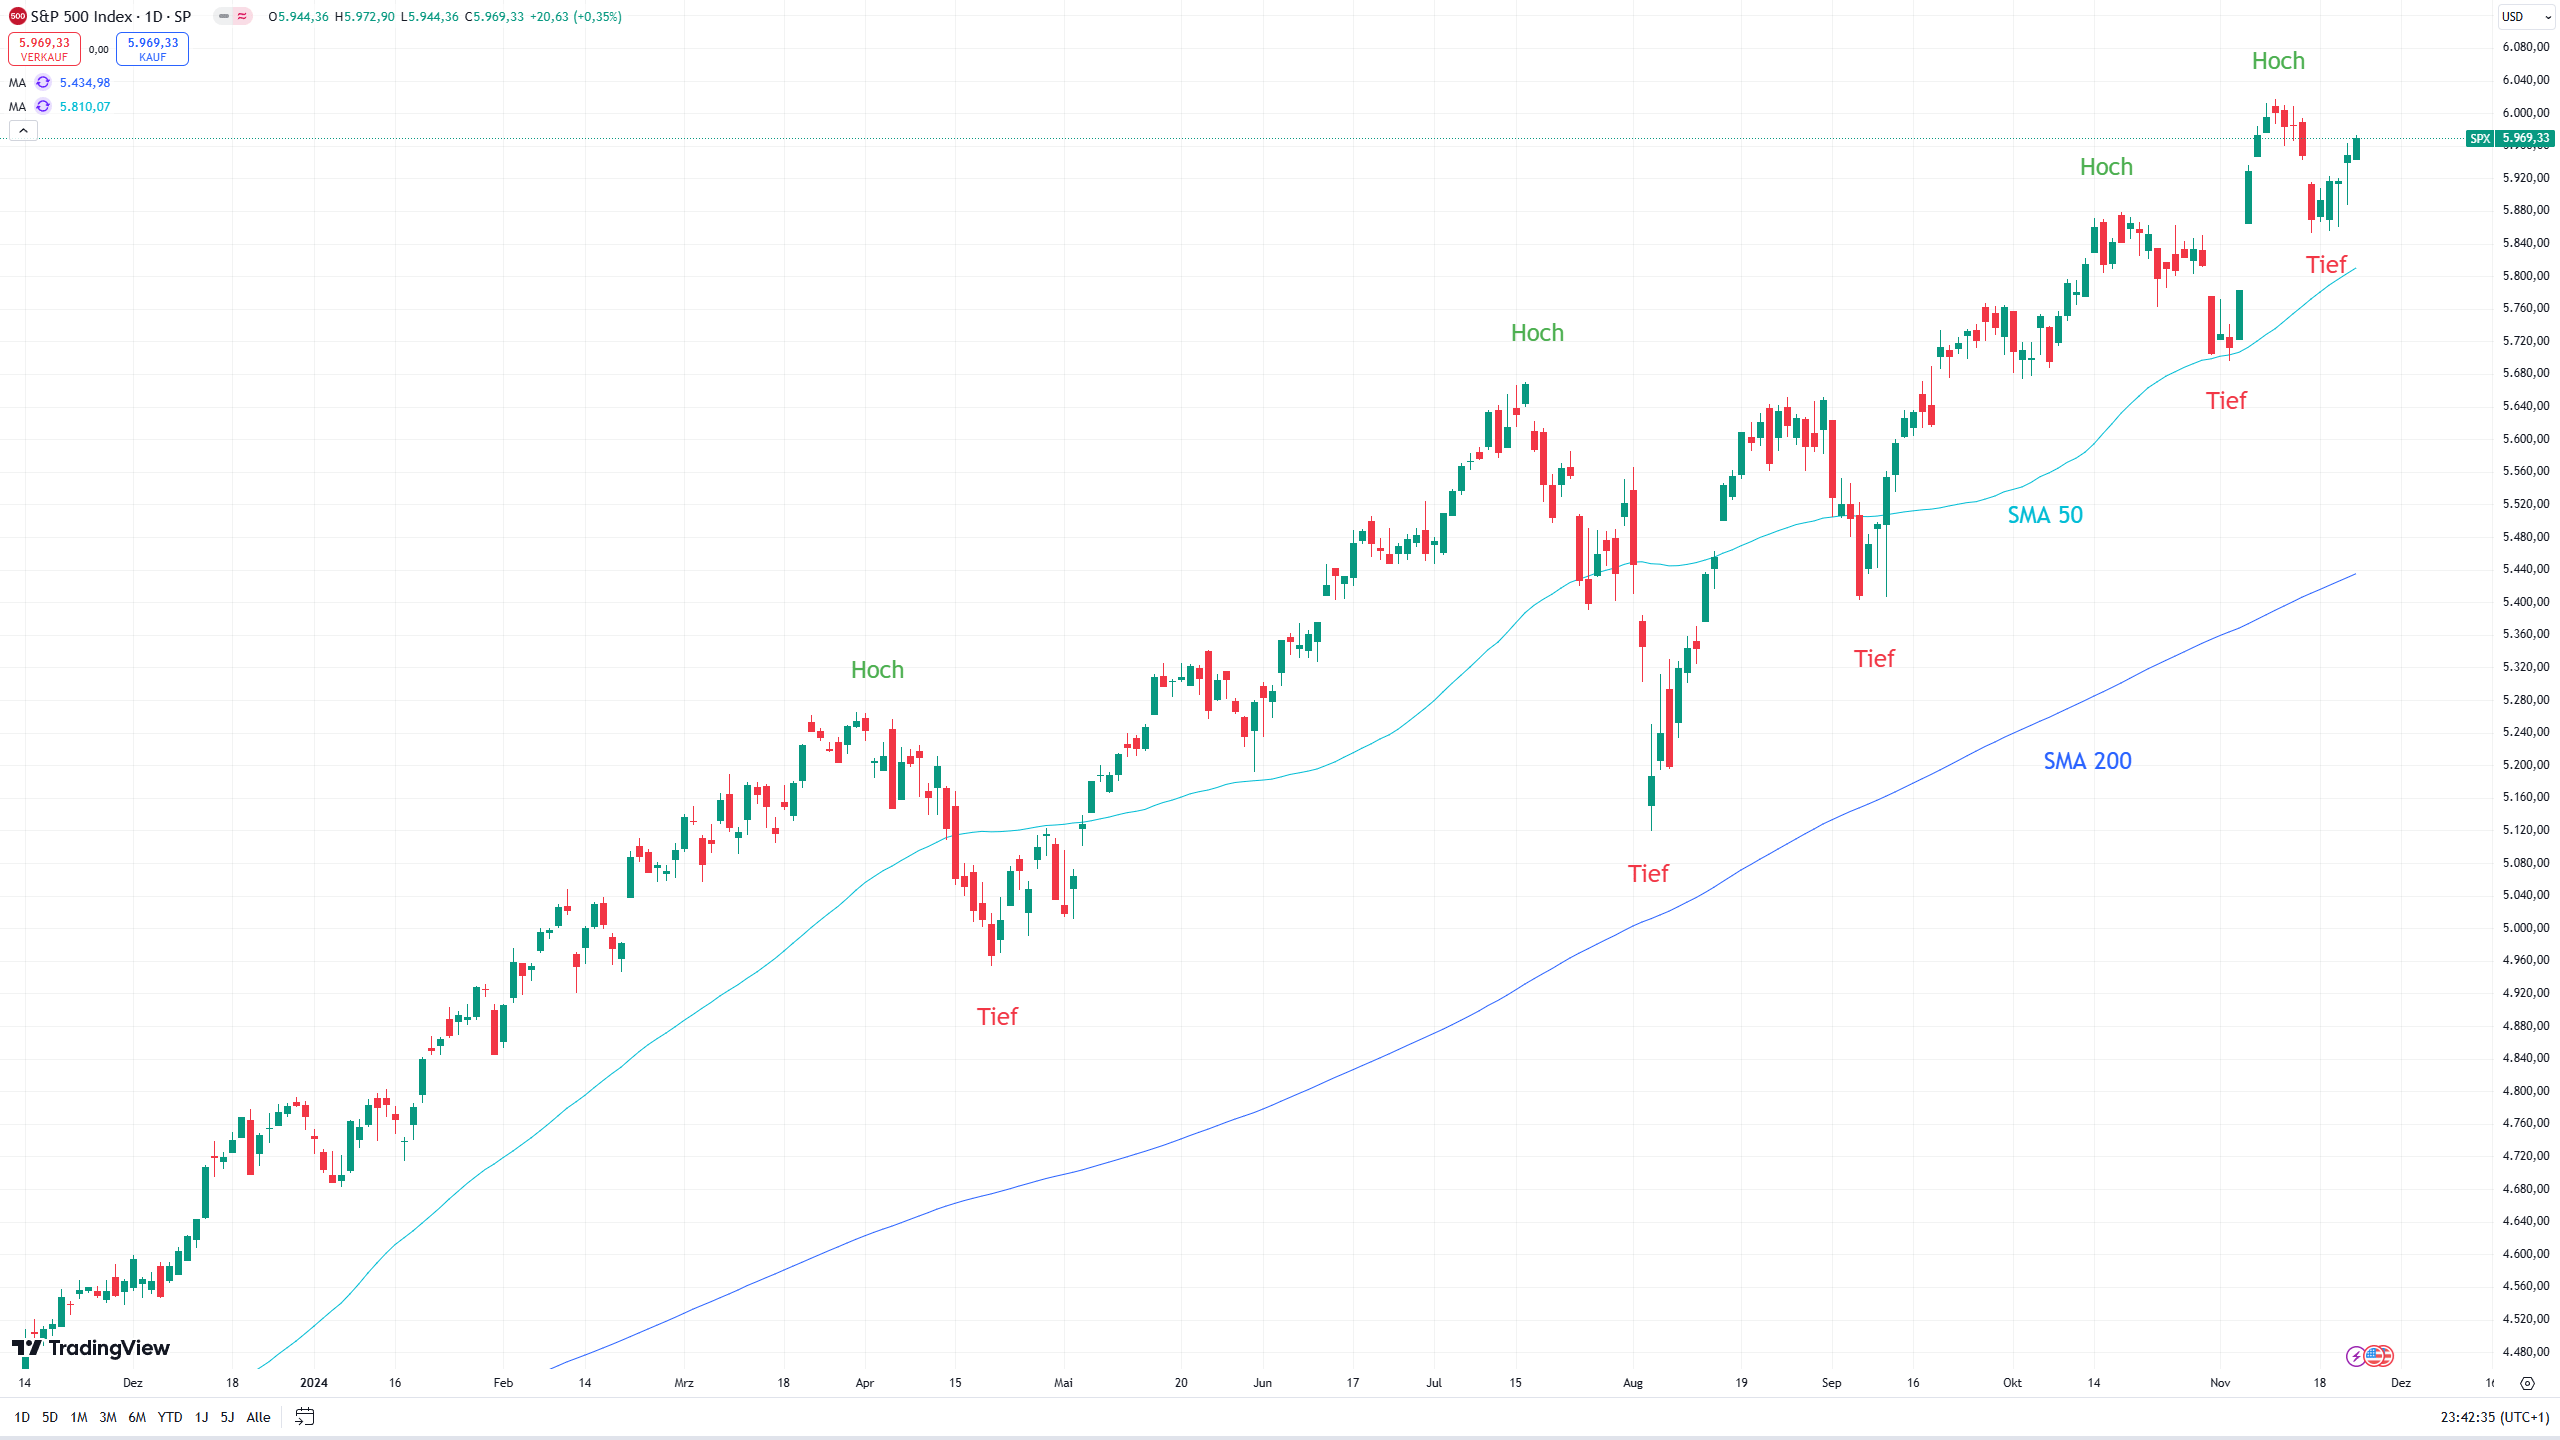Open chart settings hexagon gear icon

[2527, 1384]
